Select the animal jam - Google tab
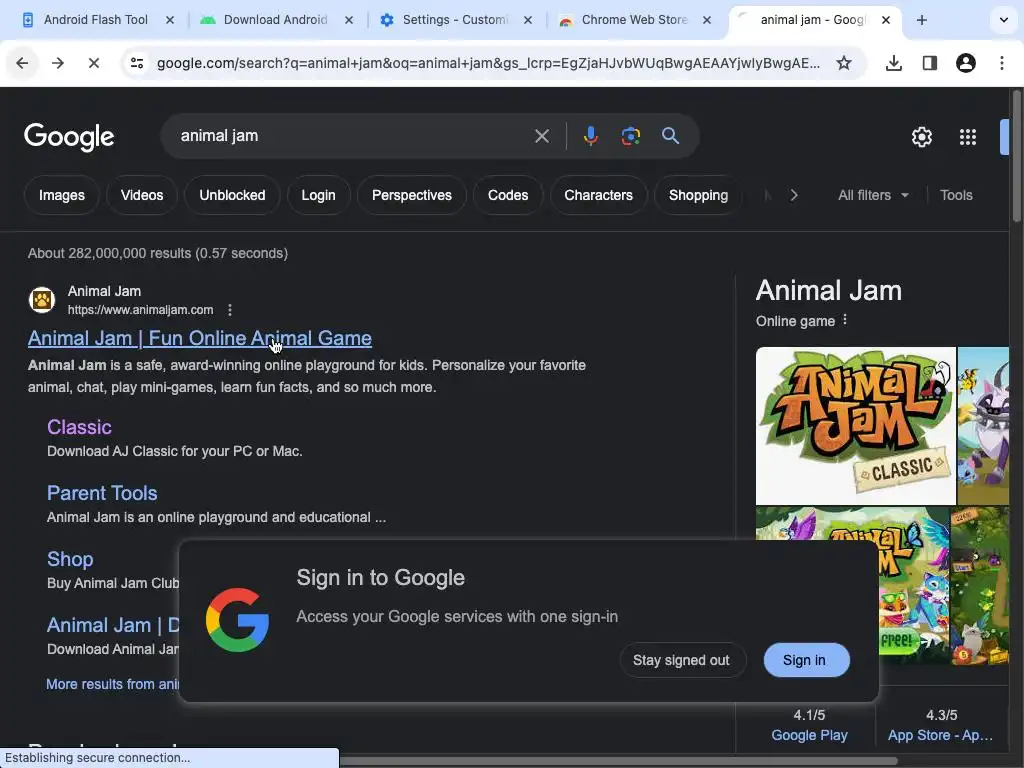Screen dimensions: 1024x768 [x=812, y=20]
